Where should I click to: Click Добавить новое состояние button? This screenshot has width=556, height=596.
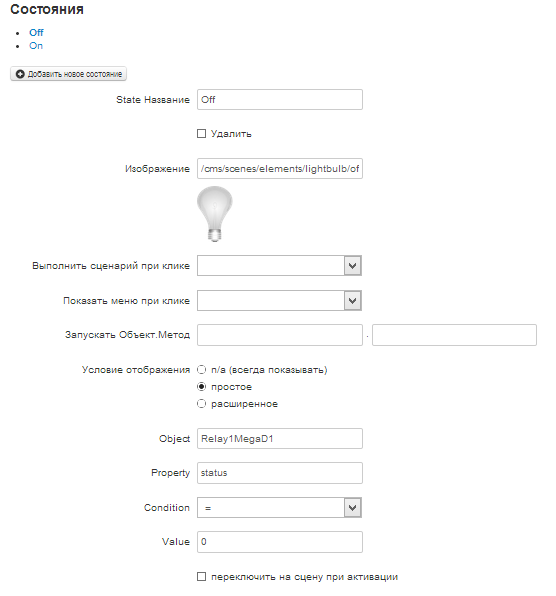(68, 74)
